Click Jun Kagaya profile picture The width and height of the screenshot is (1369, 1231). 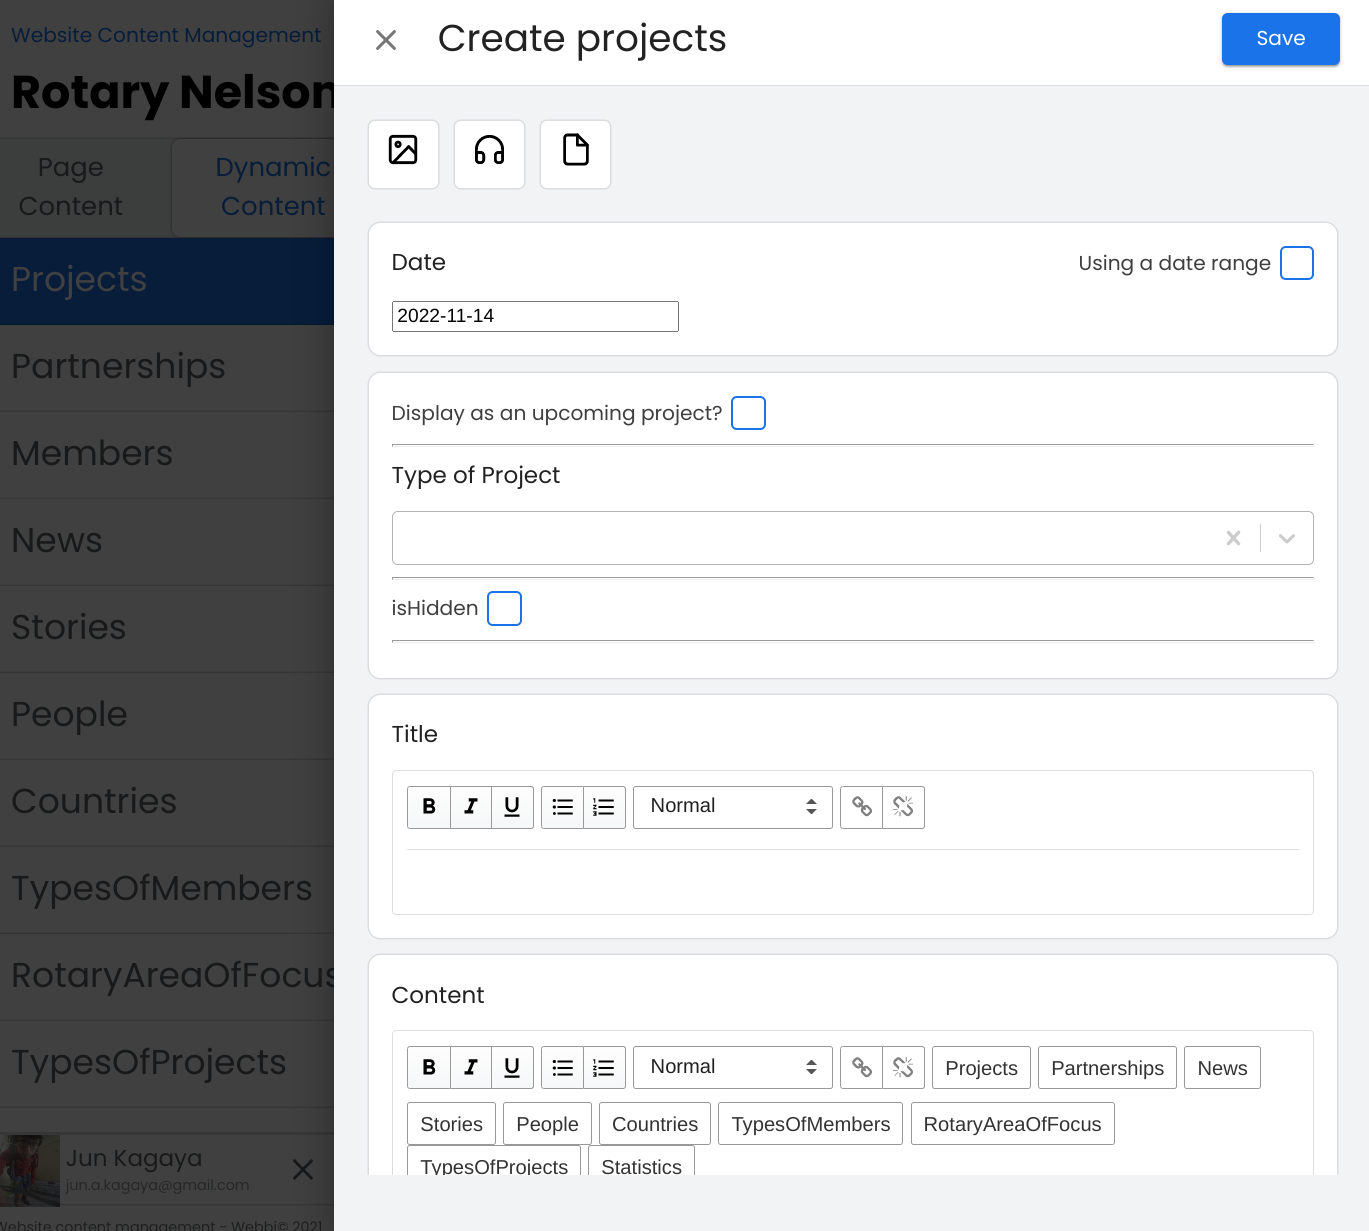pyautogui.click(x=30, y=1170)
